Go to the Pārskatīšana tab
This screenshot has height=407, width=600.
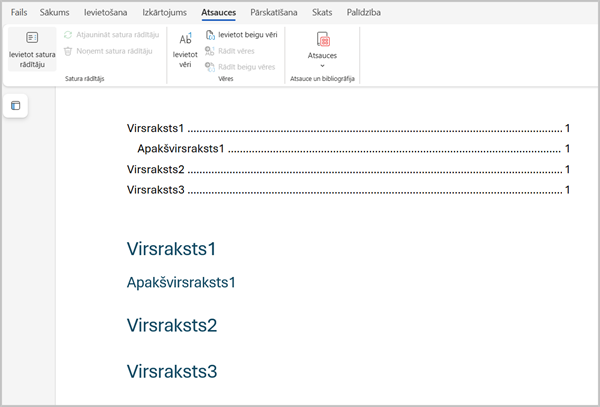[x=274, y=12]
